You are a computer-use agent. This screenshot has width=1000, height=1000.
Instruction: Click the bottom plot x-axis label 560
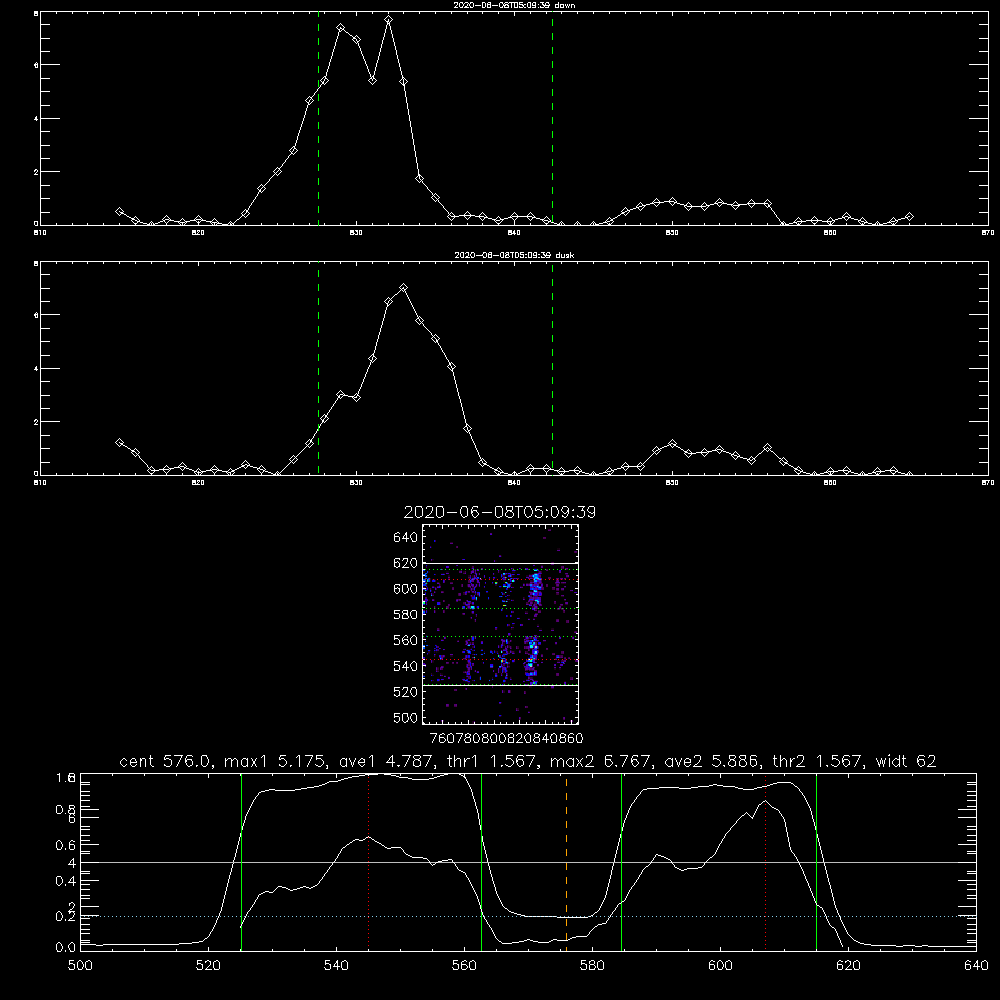point(464,966)
